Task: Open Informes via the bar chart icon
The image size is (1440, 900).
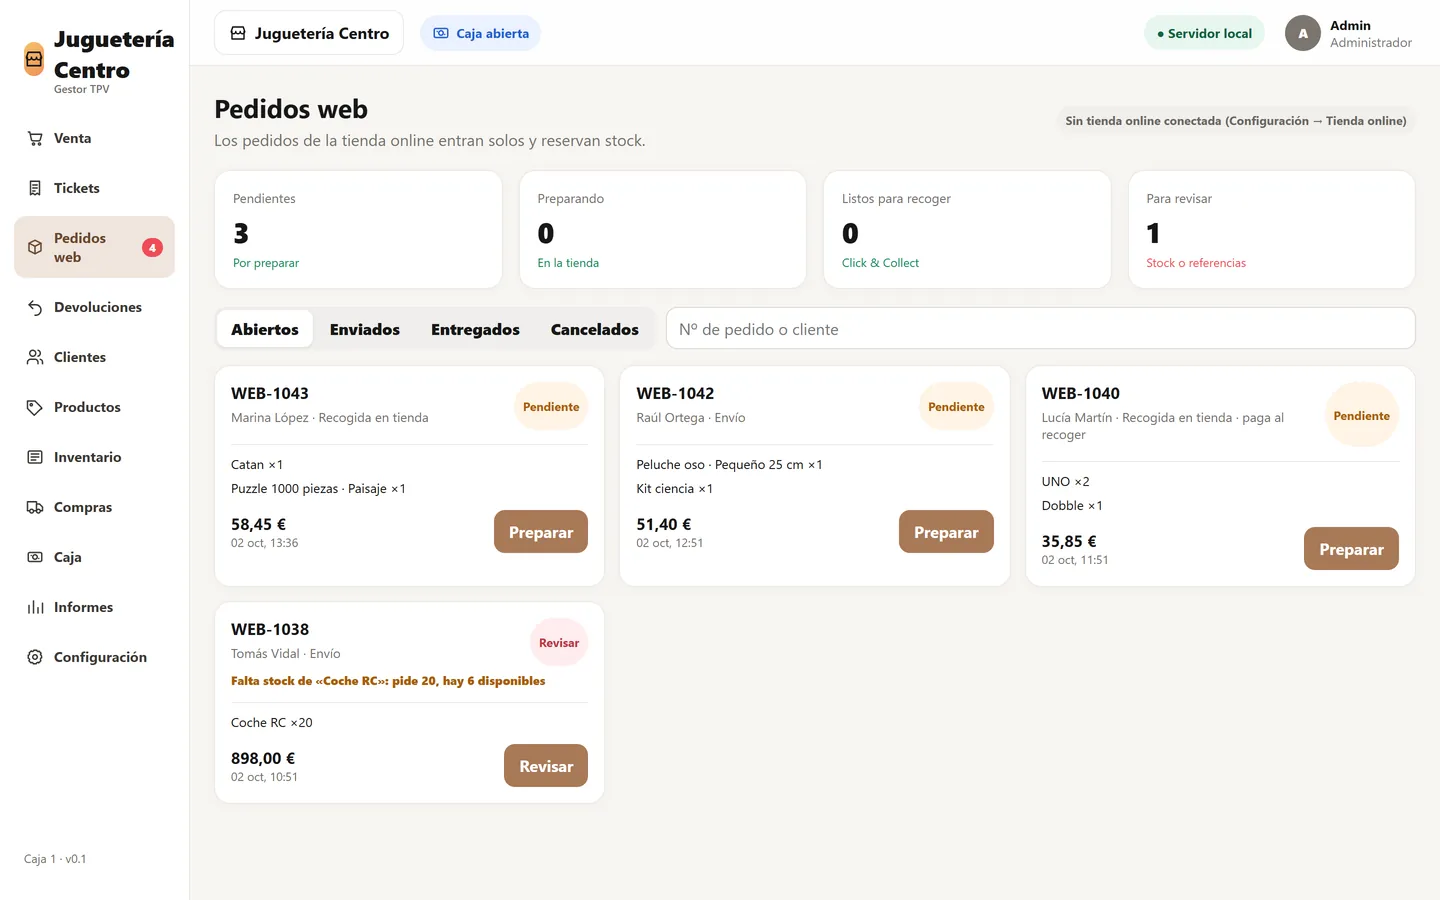Action: 35,607
